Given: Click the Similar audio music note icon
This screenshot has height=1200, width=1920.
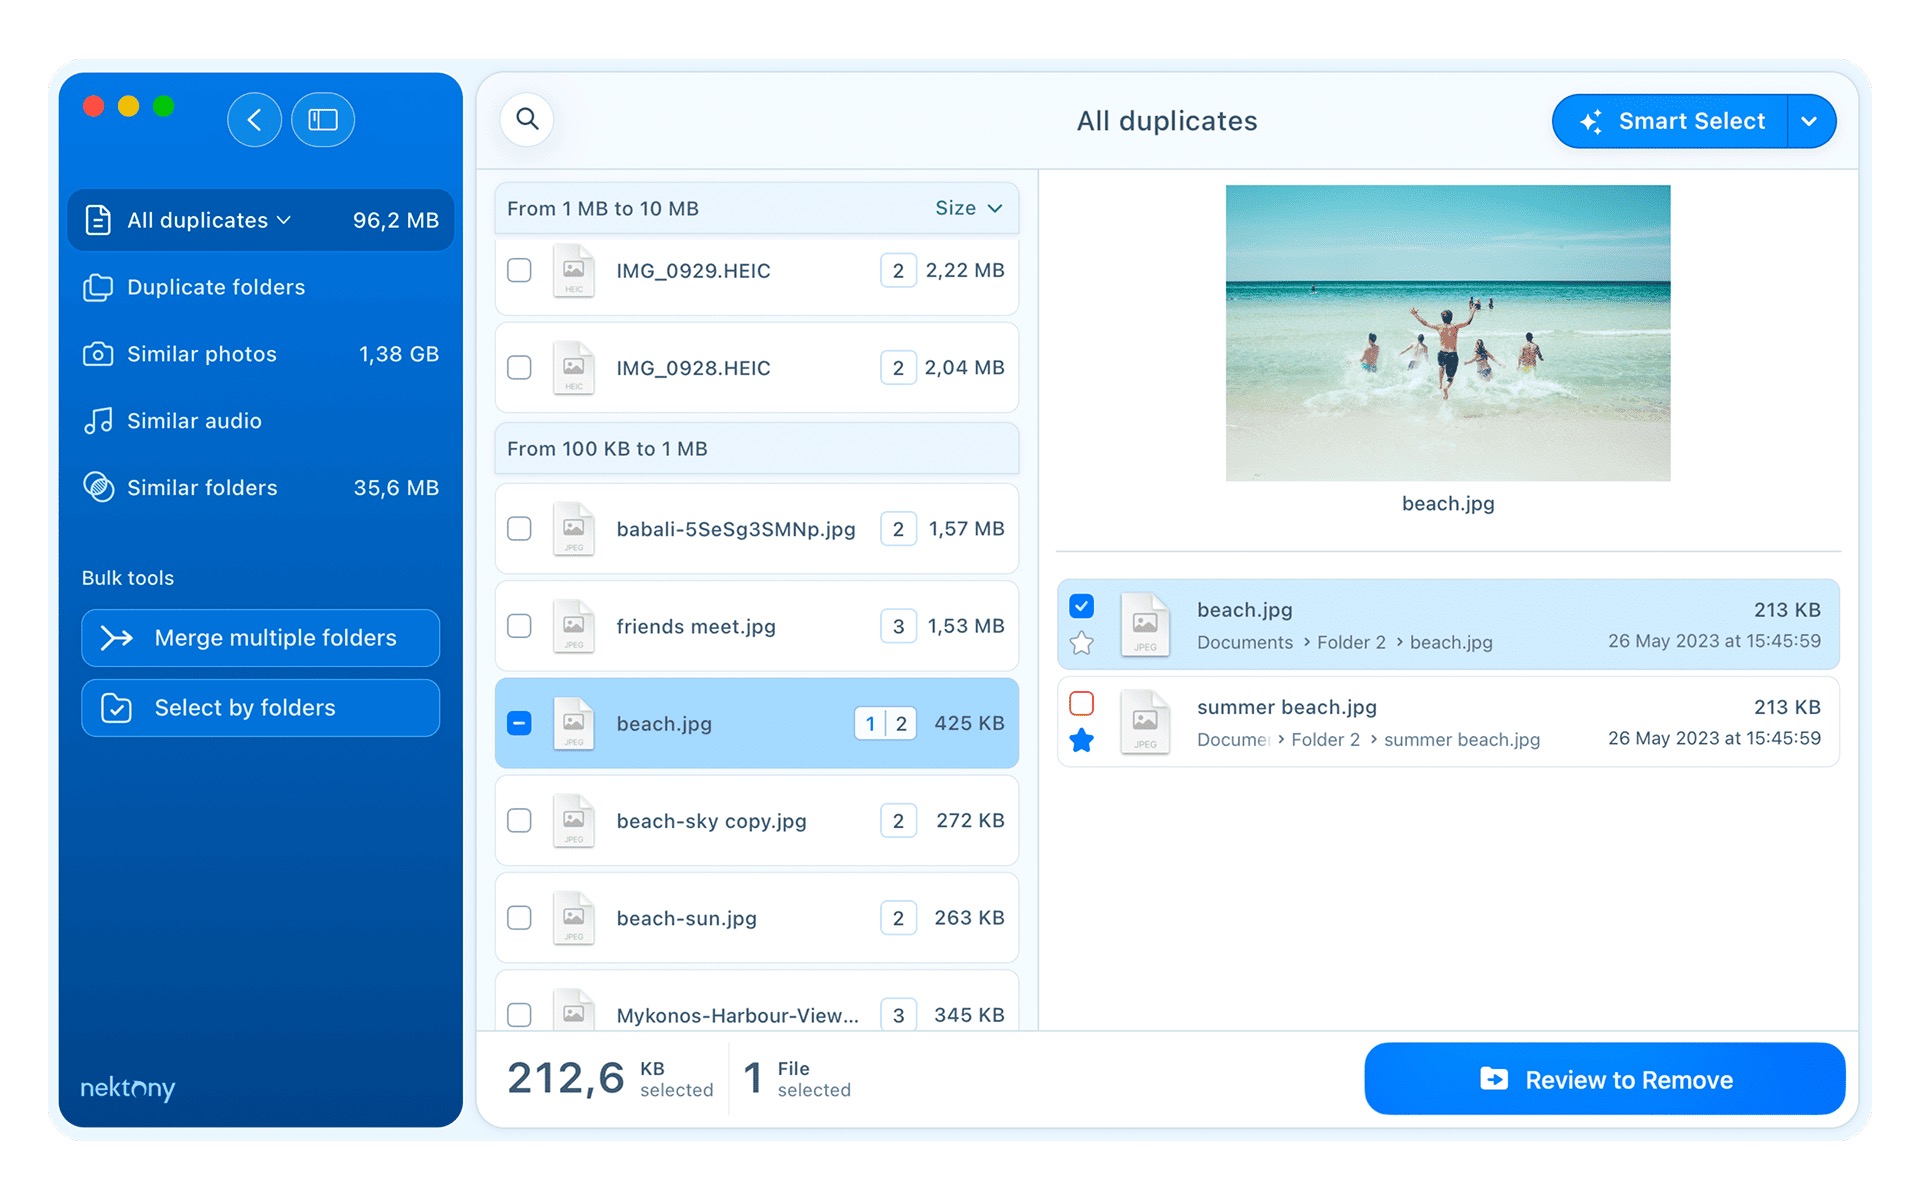Looking at the screenshot, I should point(98,421).
